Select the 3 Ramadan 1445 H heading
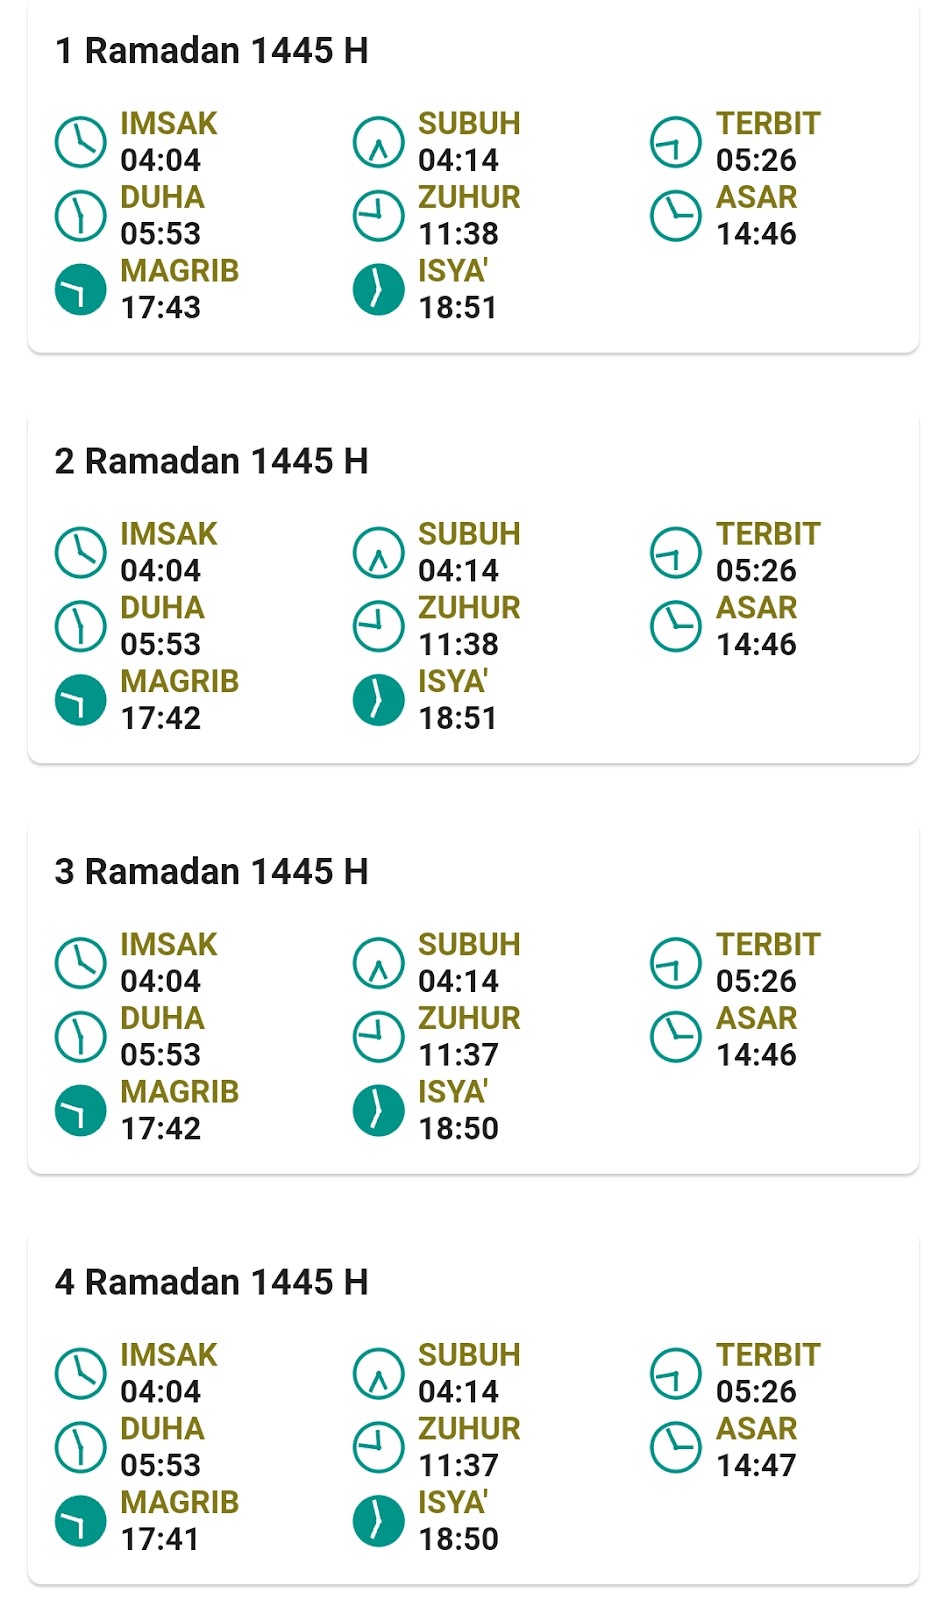The width and height of the screenshot is (946, 1600). click(212, 871)
